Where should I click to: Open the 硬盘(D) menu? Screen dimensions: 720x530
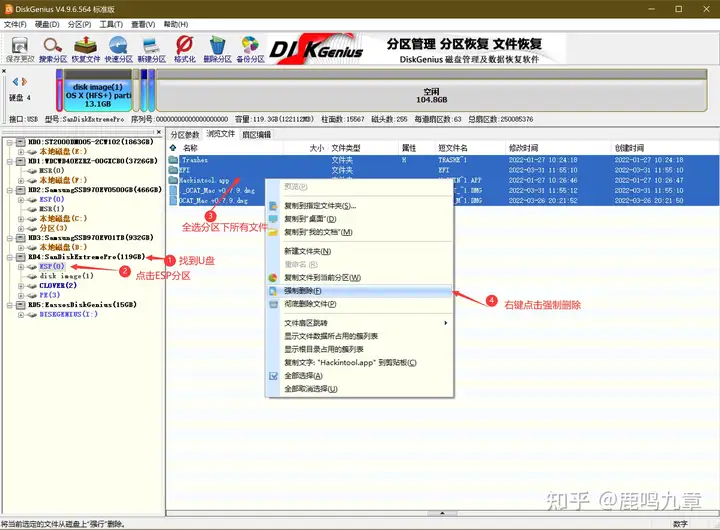(x=47, y=24)
